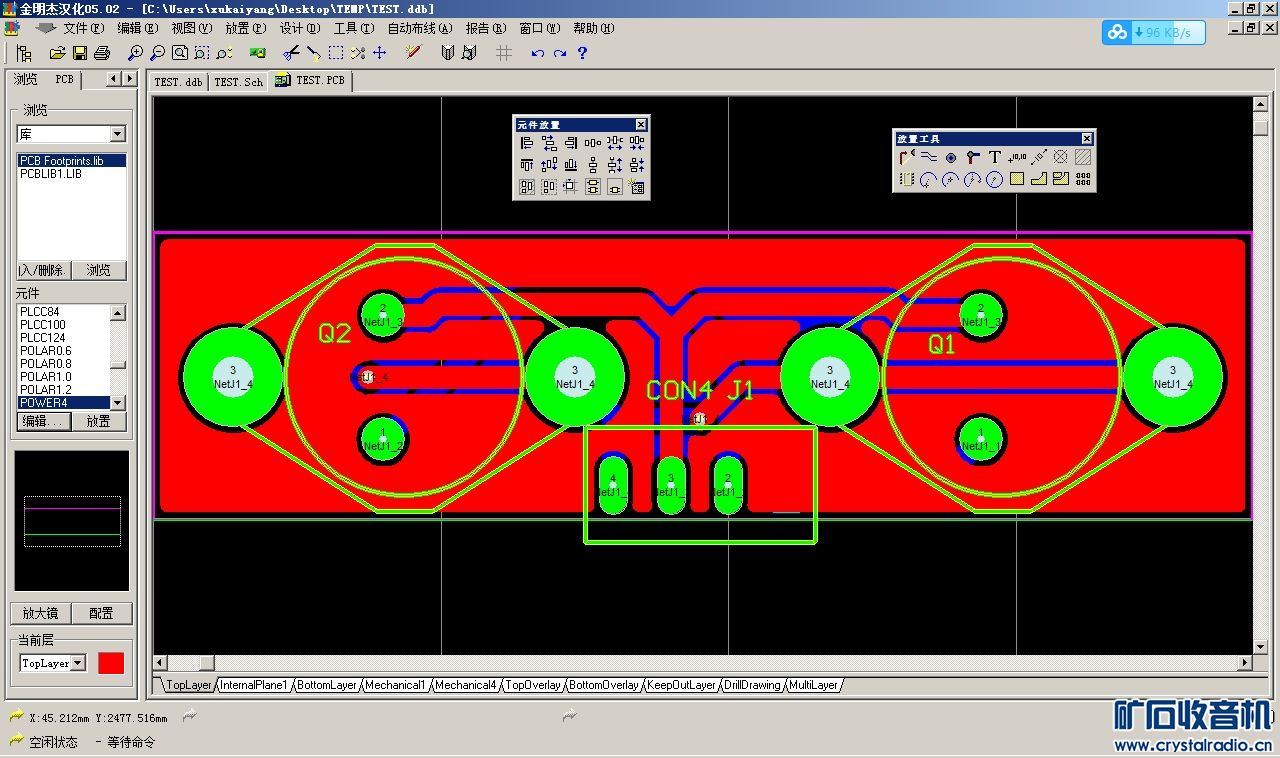Undo using the blue back-arrow icon
This screenshot has height=758, width=1280.
tap(538, 53)
